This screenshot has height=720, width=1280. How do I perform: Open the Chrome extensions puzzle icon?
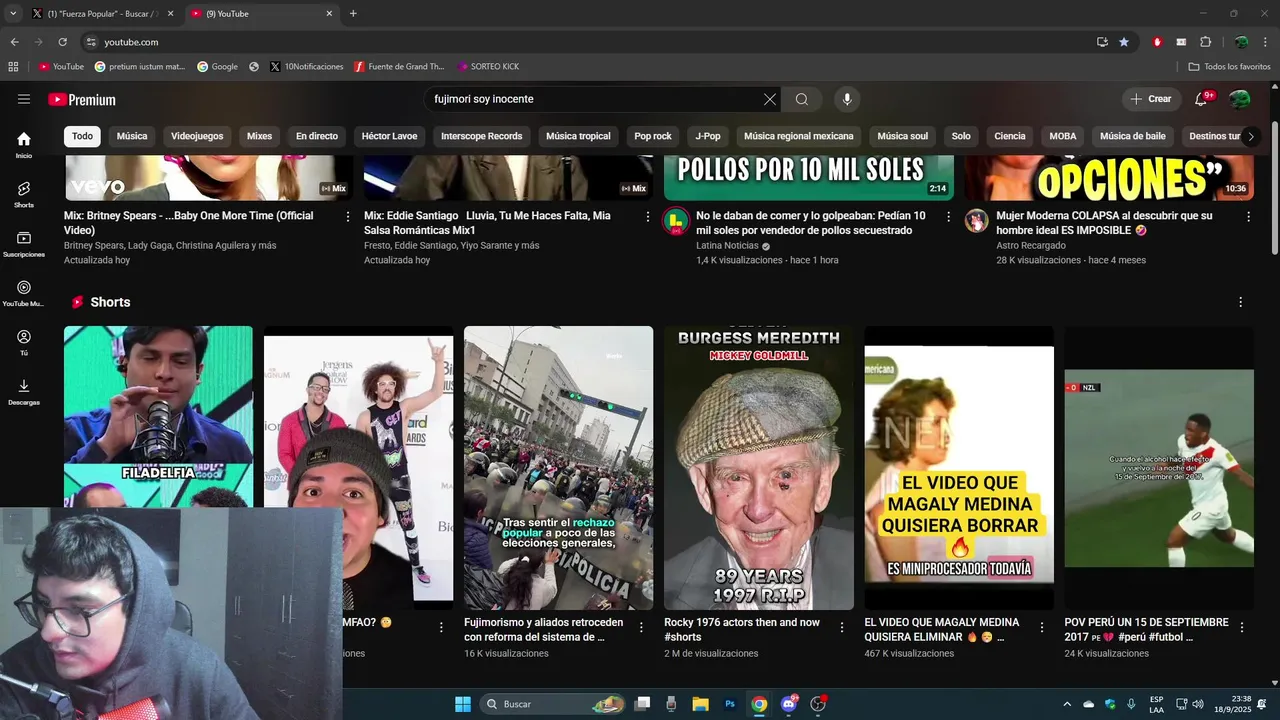click(1205, 42)
